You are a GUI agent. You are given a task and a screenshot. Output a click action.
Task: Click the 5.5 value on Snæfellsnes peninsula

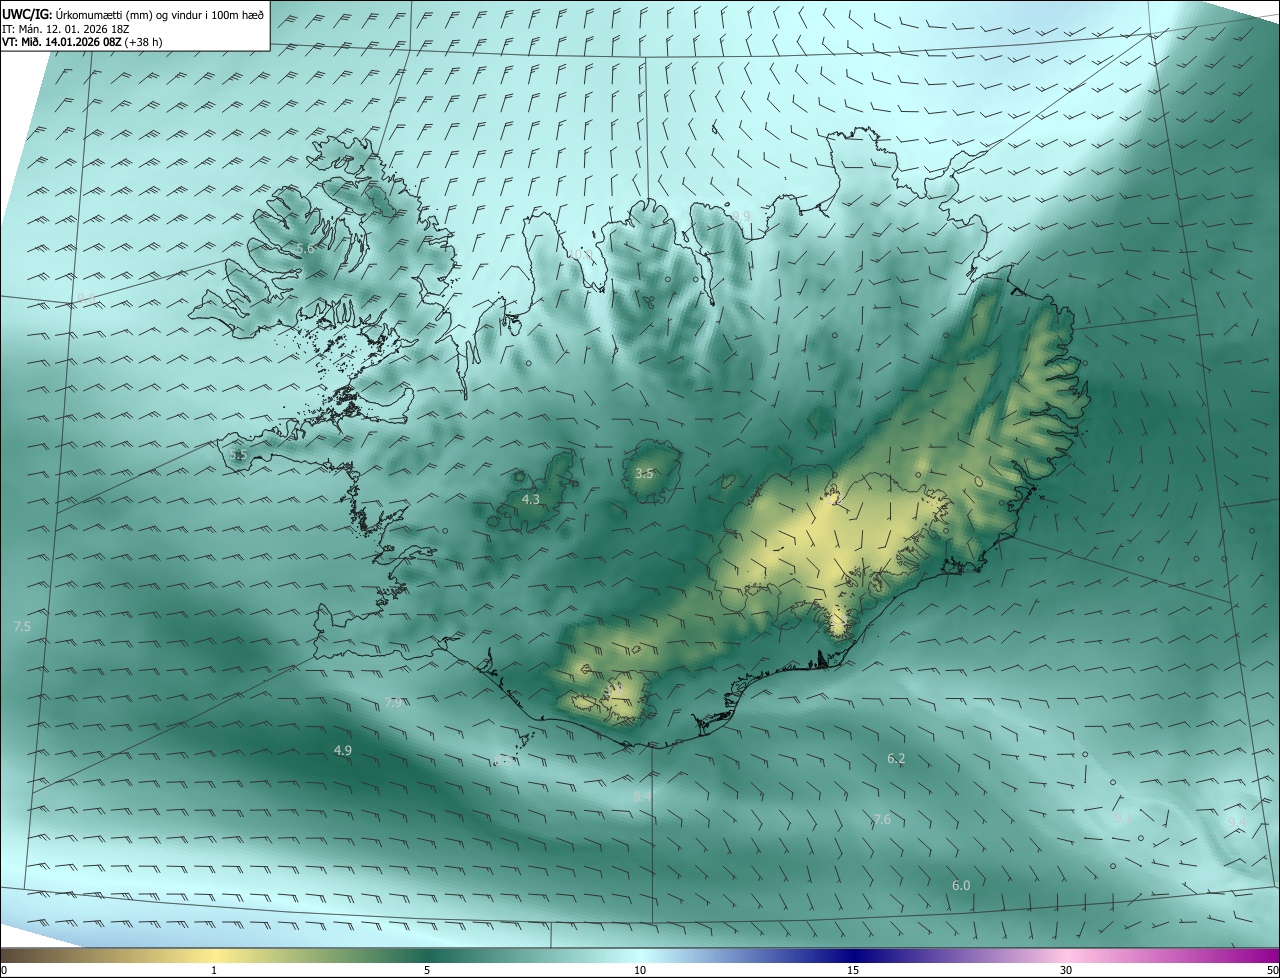tap(238, 455)
